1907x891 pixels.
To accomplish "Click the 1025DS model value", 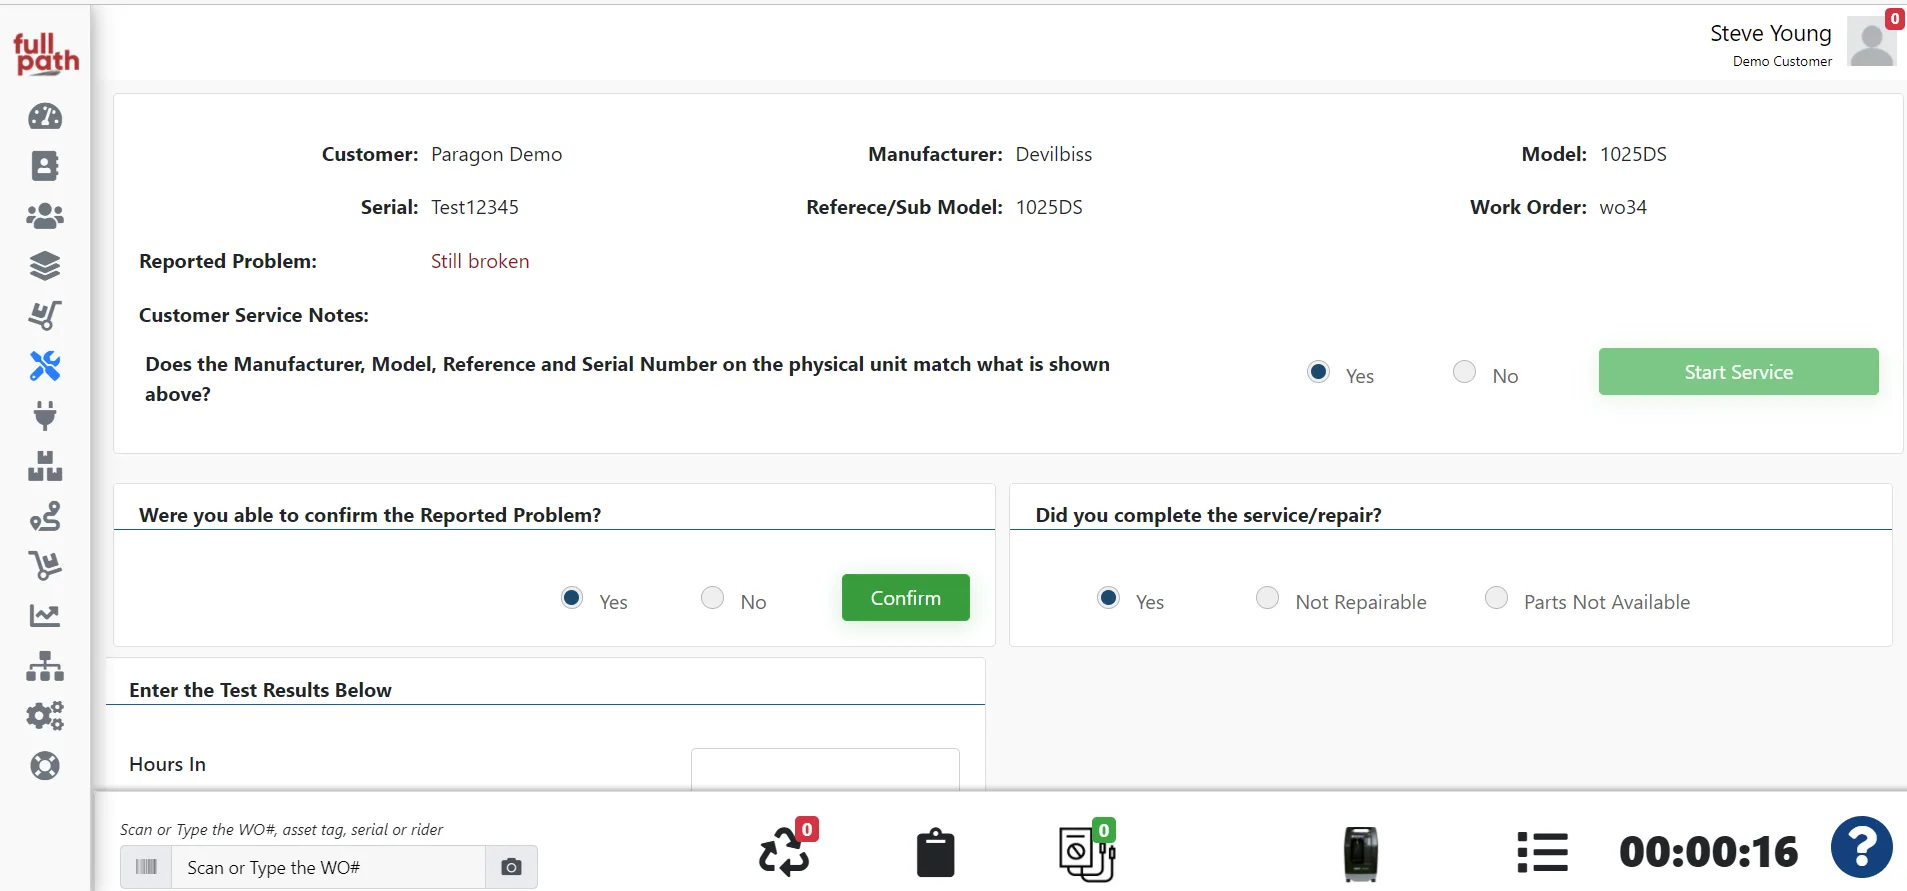I will [1633, 154].
